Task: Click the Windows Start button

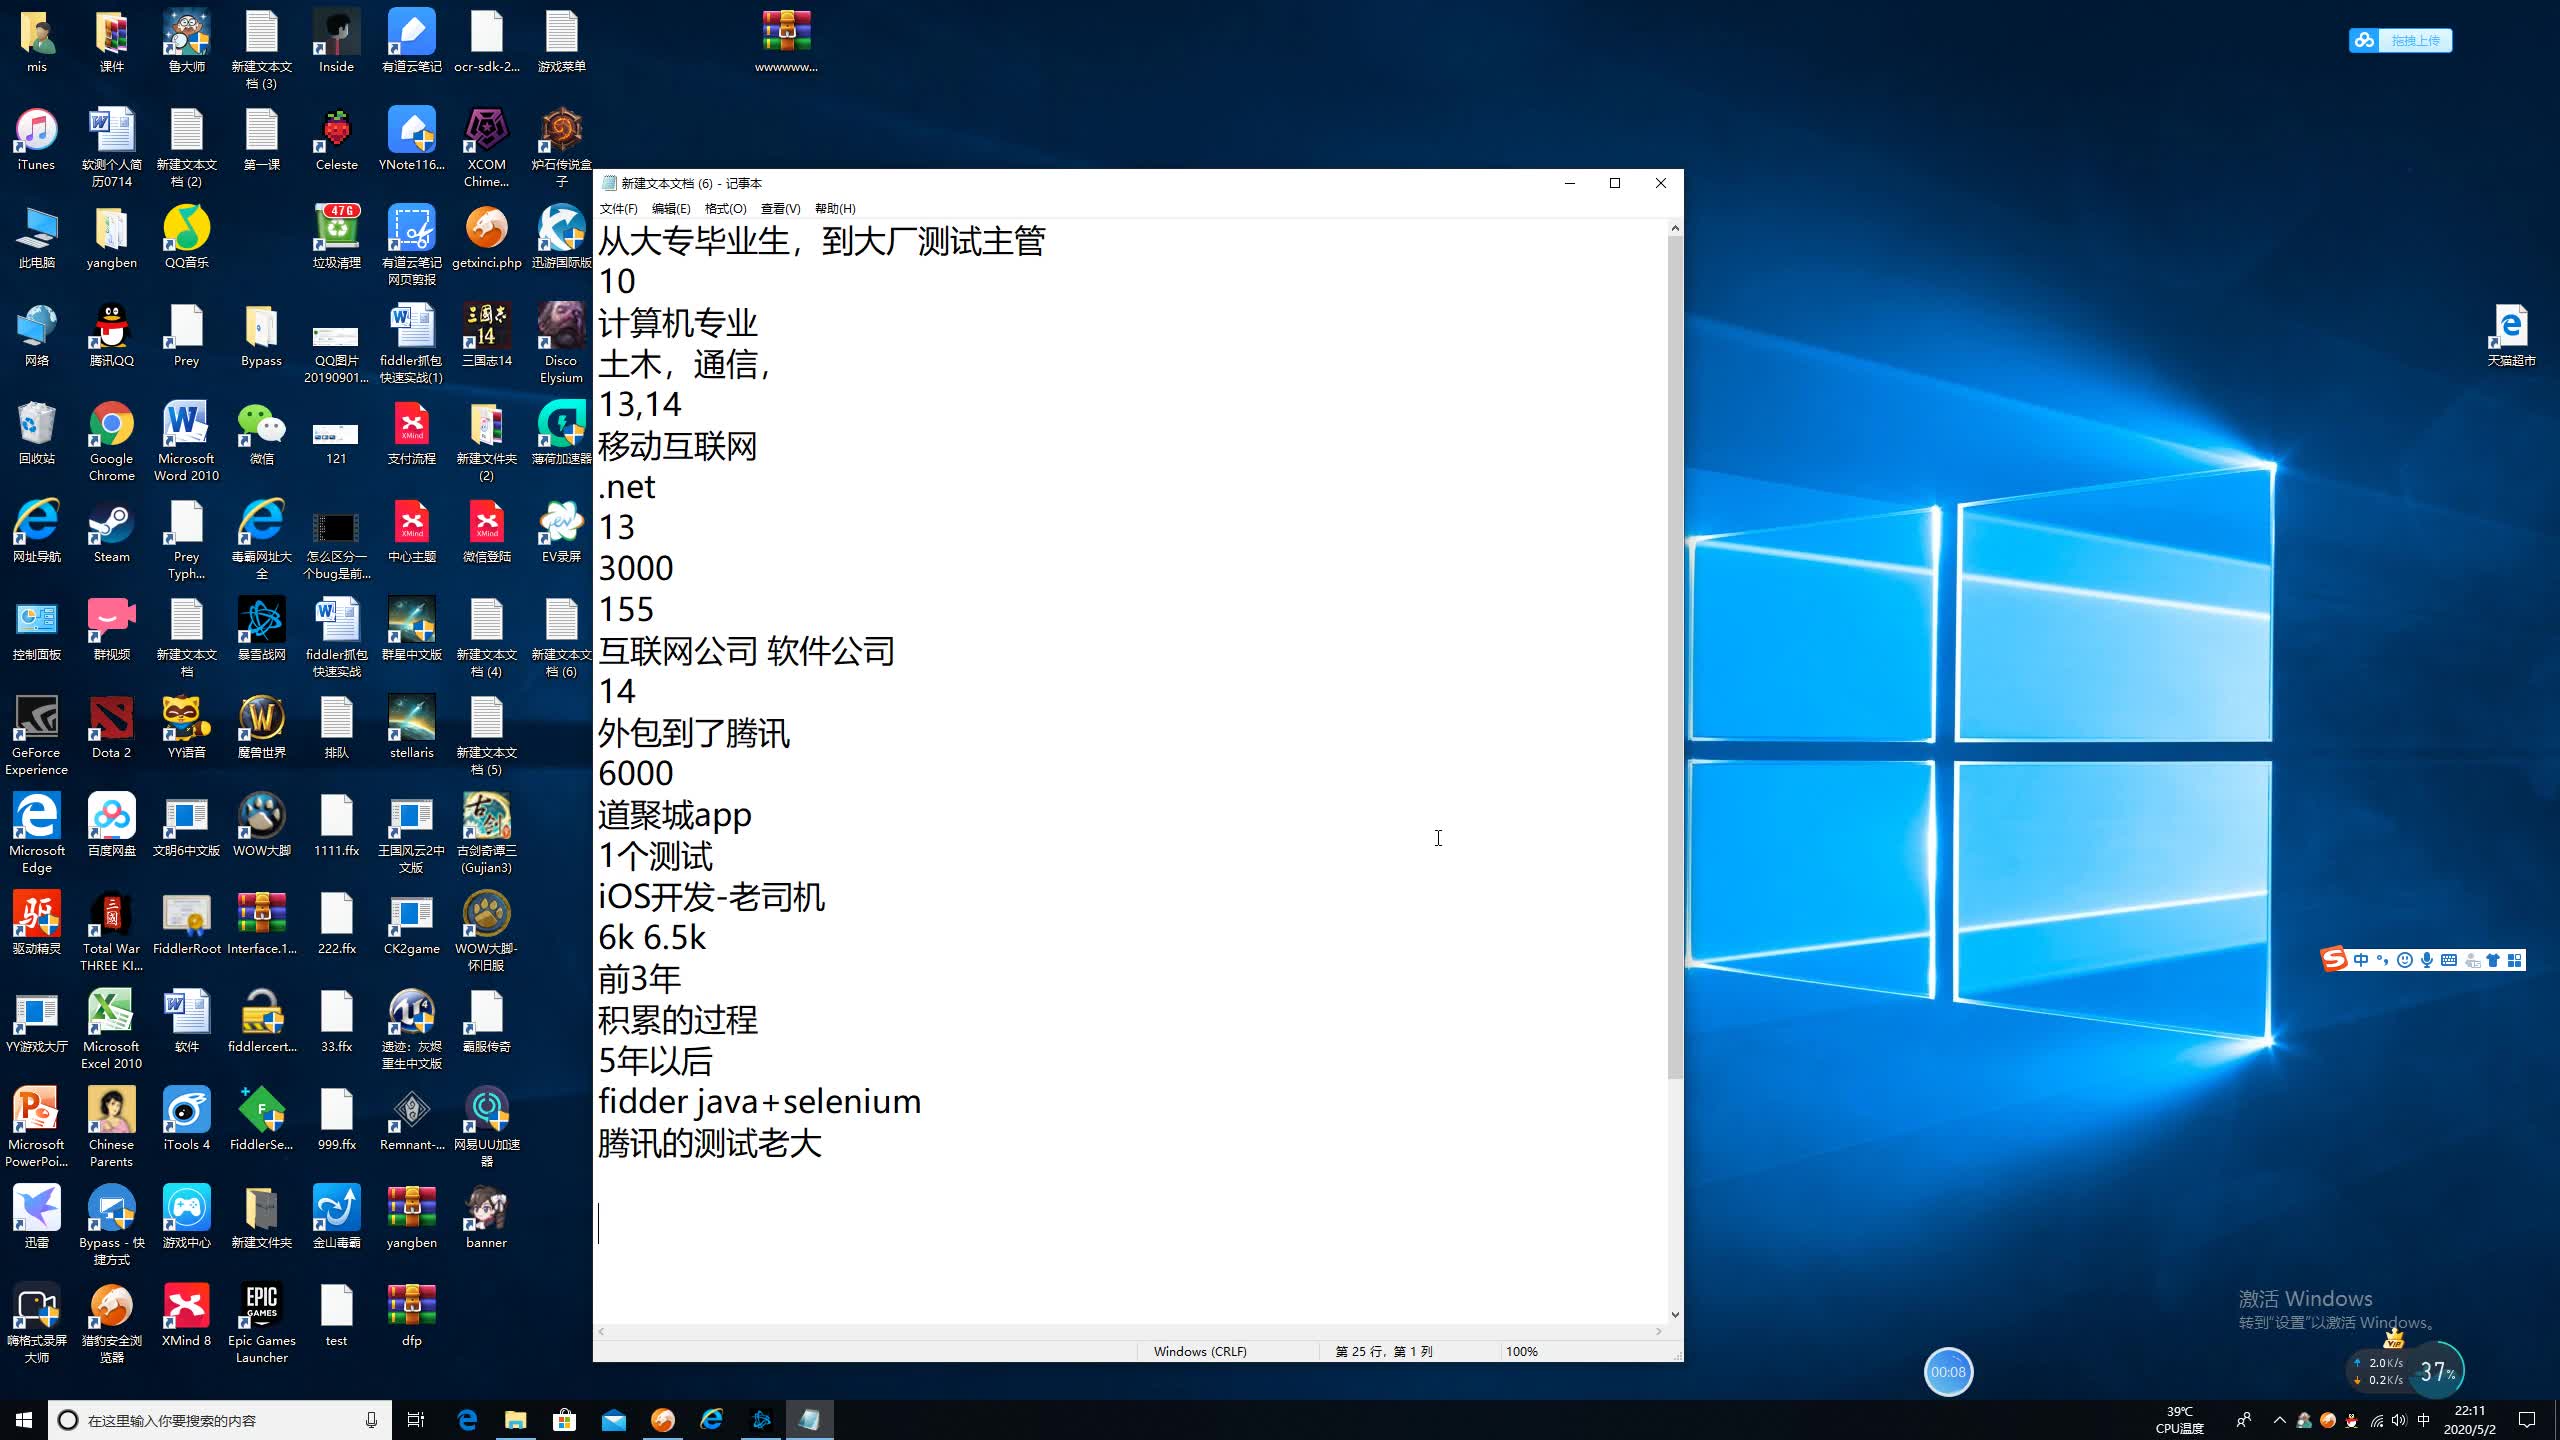Action: pos(24,1420)
